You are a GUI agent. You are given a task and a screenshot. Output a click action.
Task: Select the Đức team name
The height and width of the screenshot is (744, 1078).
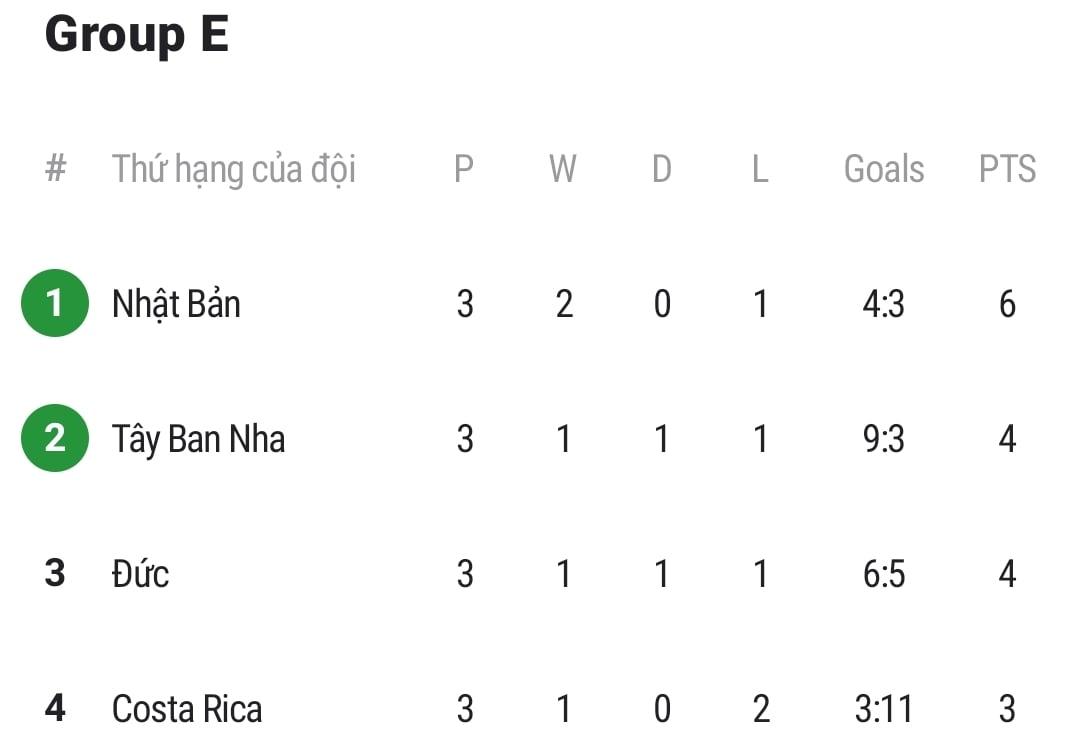(x=140, y=574)
